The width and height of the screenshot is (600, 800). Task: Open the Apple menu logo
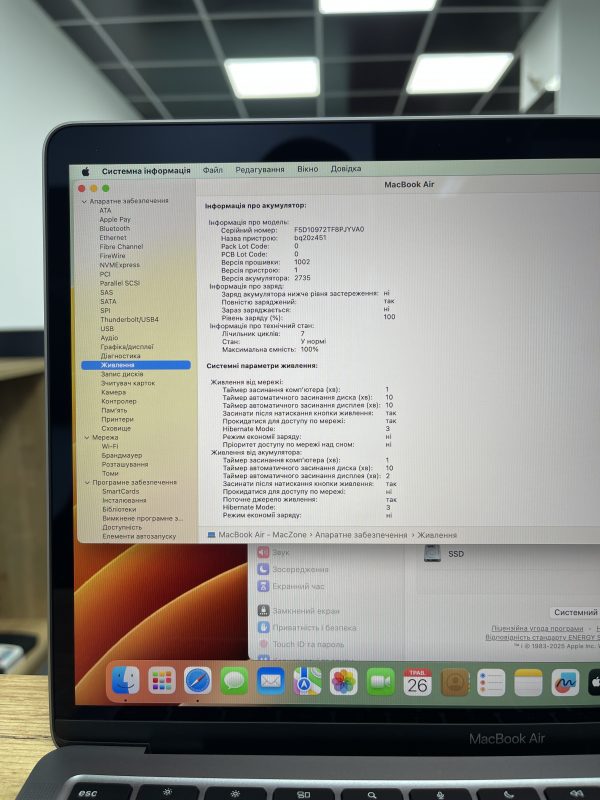click(86, 171)
